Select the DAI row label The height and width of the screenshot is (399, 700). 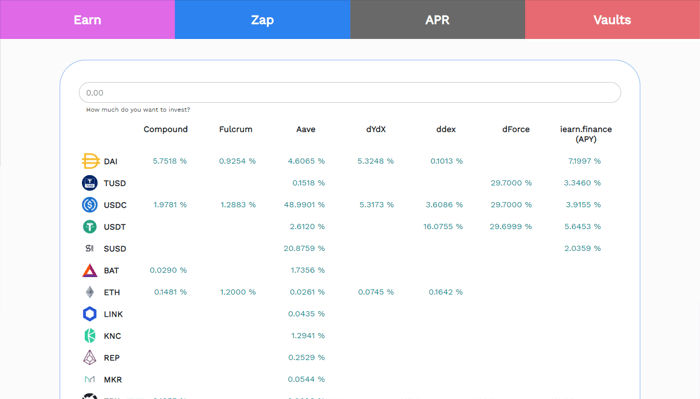point(111,162)
